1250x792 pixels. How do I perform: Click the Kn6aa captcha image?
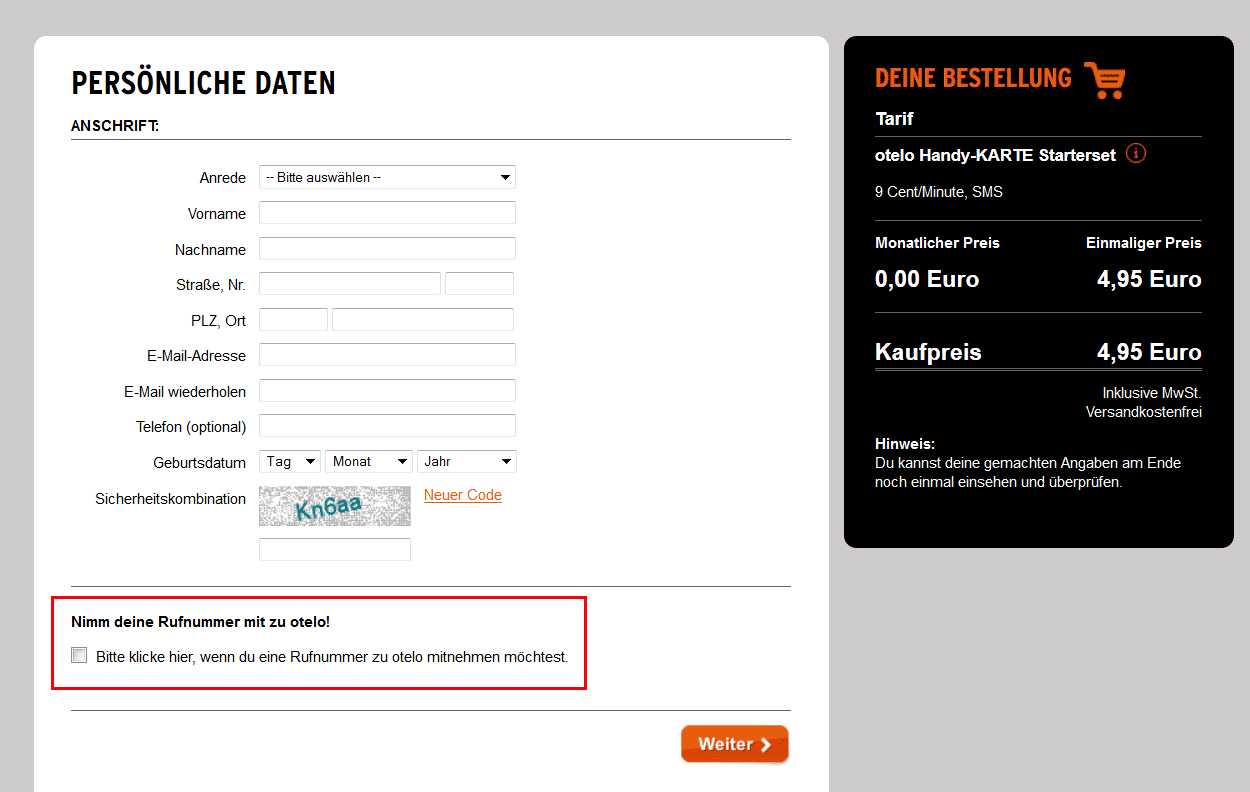click(x=335, y=506)
